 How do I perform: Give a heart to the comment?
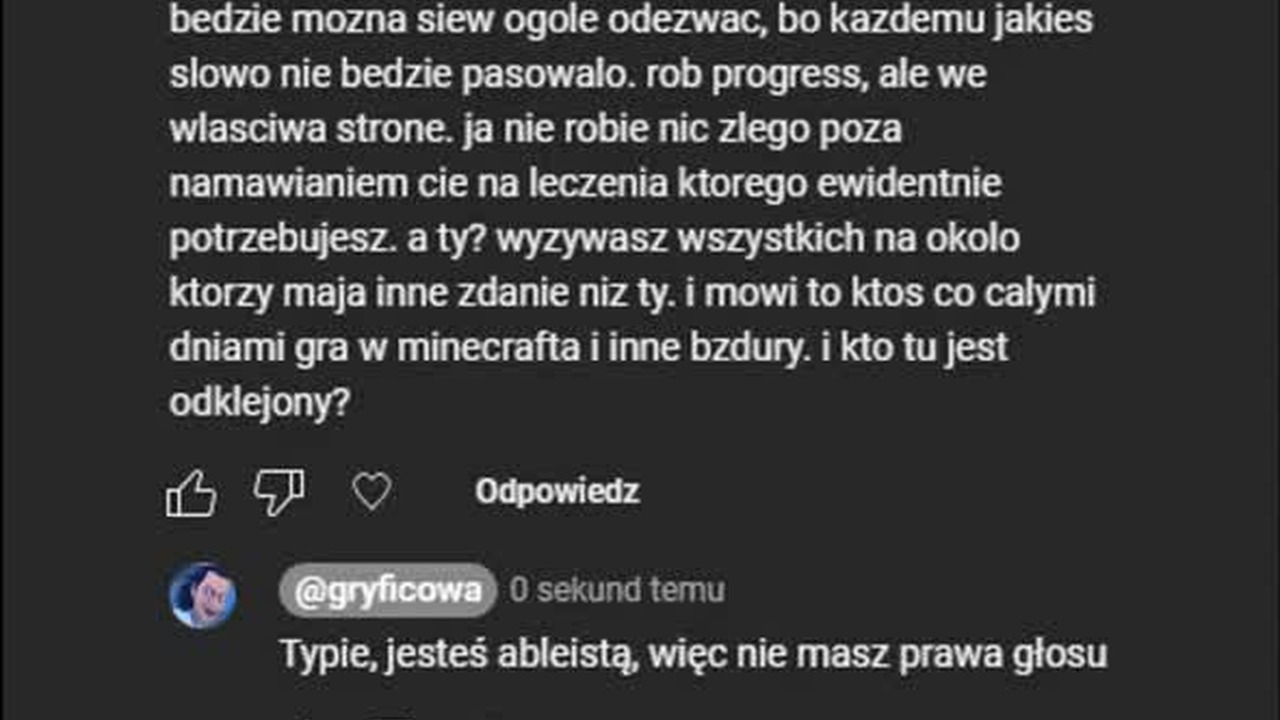pyautogui.click(x=372, y=492)
